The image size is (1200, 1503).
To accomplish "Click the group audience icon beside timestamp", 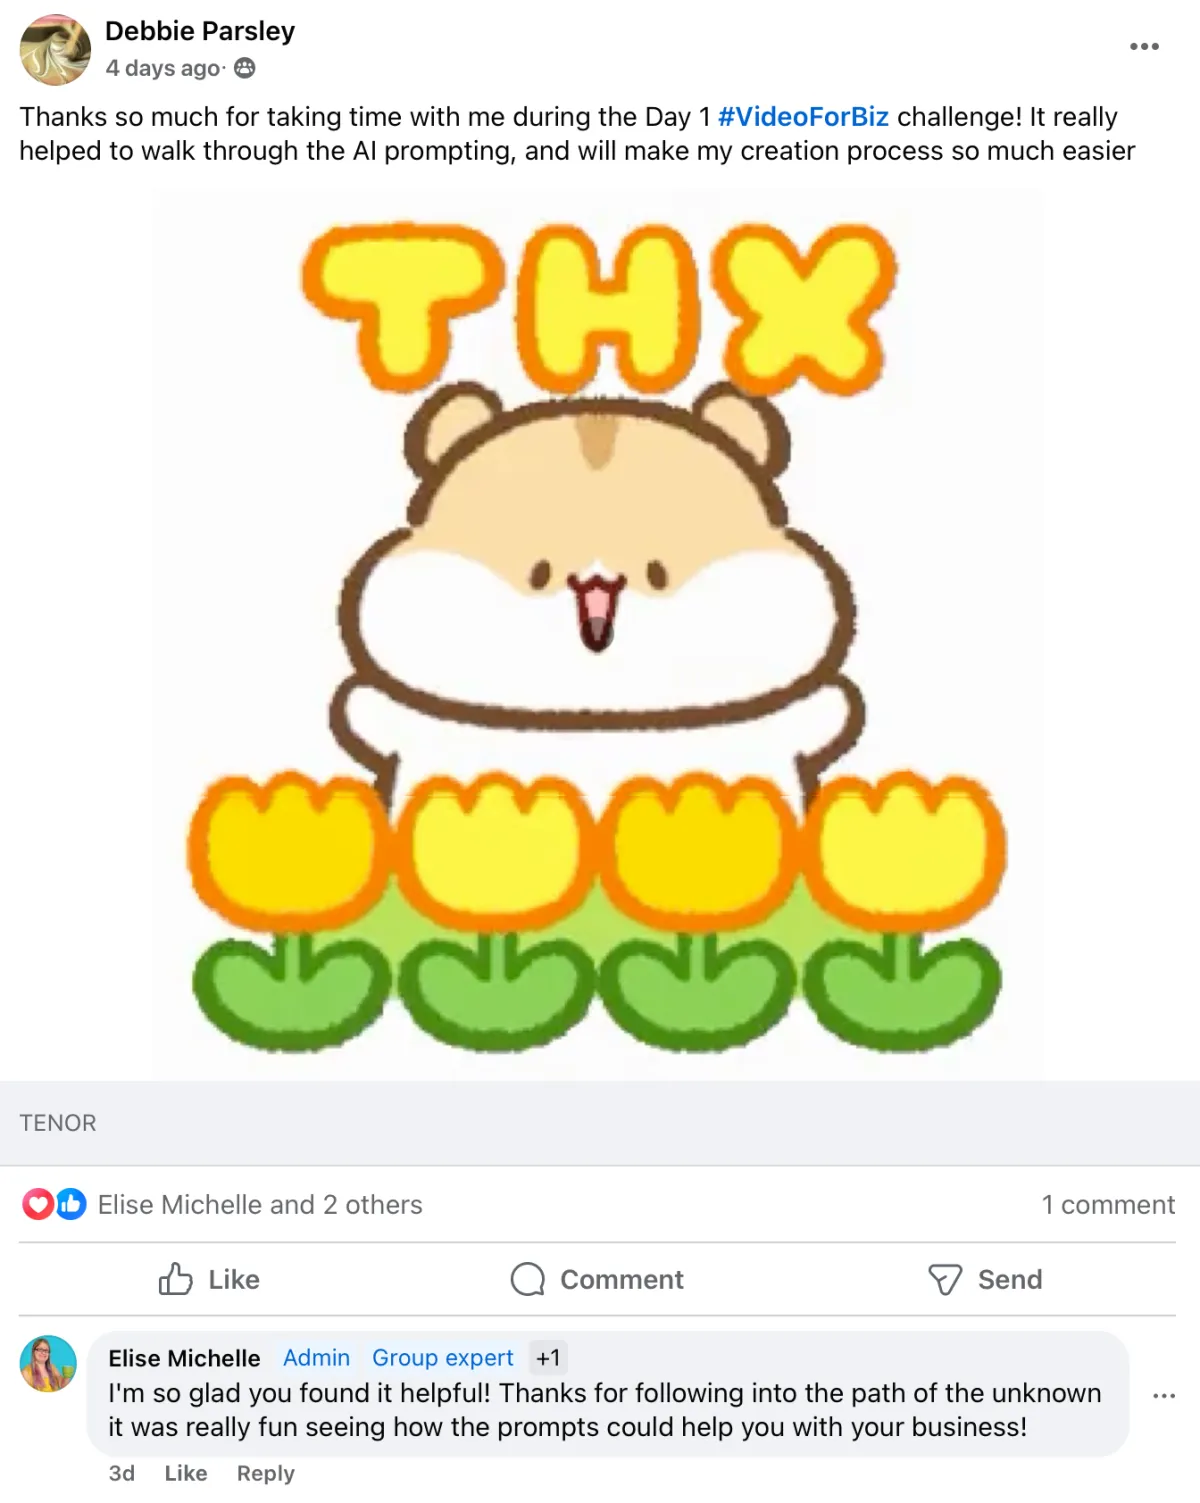I will click(245, 68).
